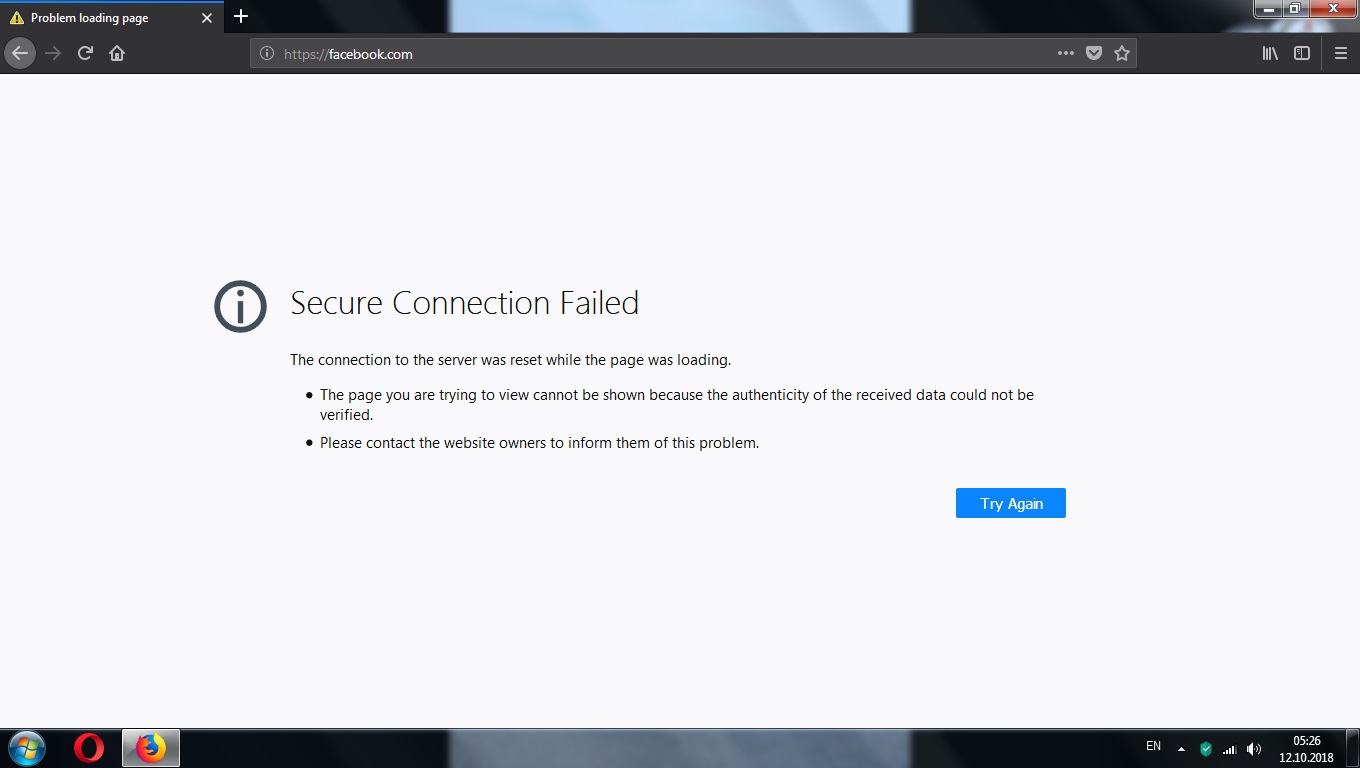Open the Library view icon
The width and height of the screenshot is (1360, 768).
click(x=1270, y=54)
